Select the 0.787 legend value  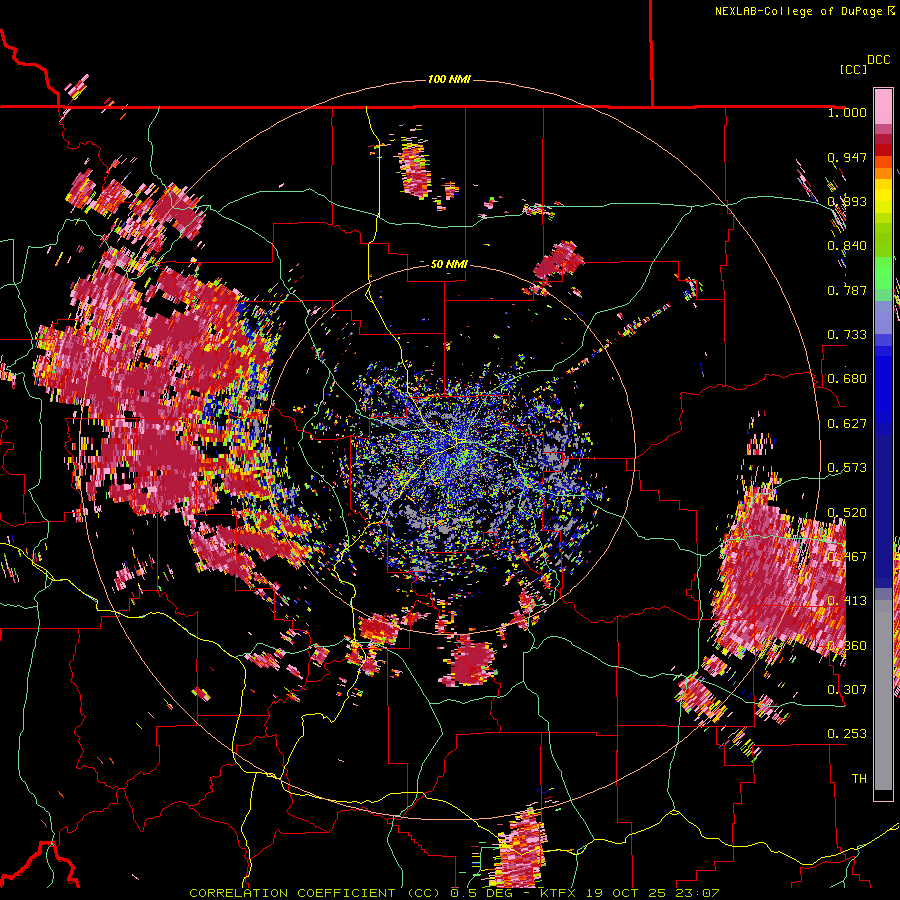coord(847,290)
